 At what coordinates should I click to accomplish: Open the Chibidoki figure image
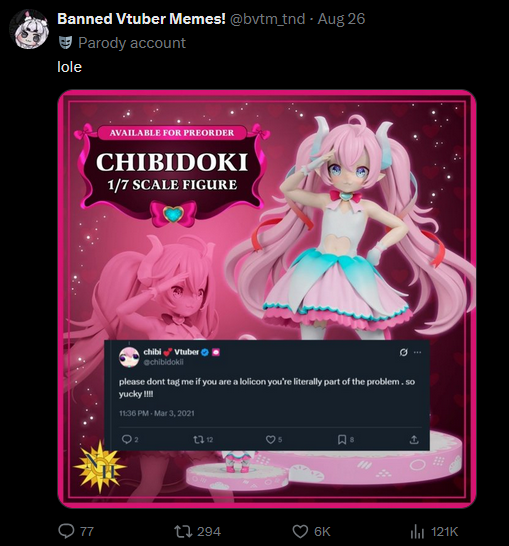pos(267,299)
